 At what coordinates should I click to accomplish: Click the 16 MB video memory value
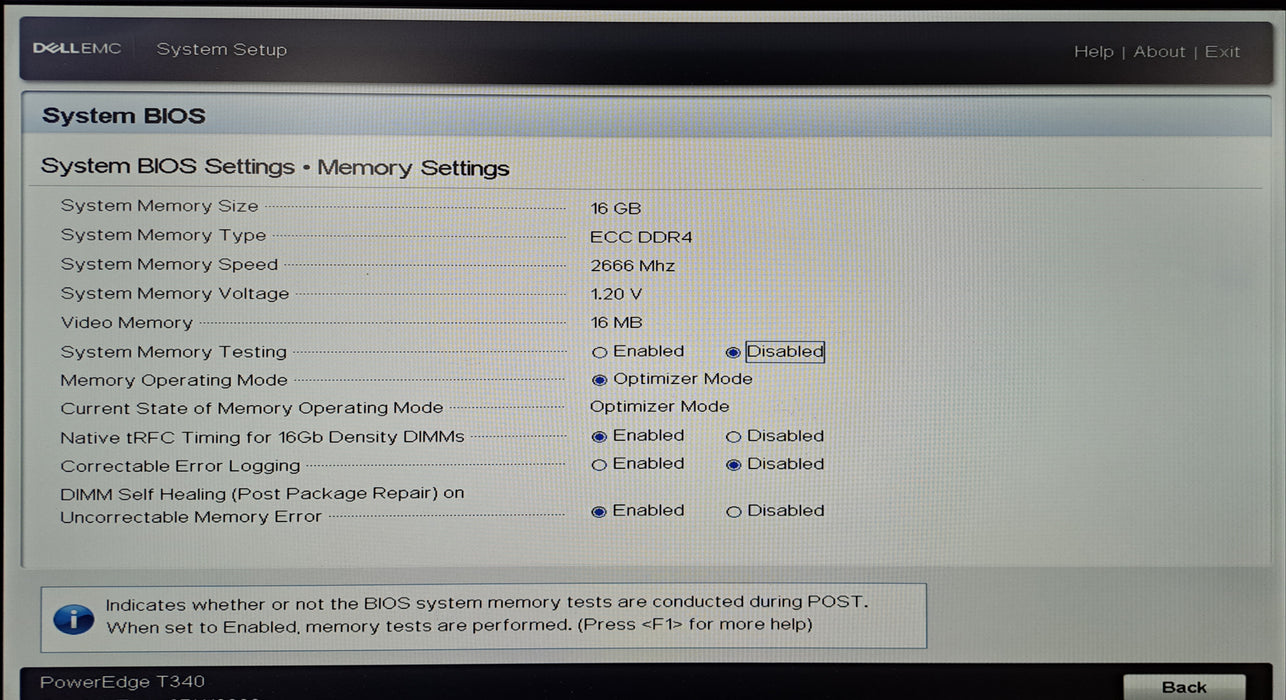616,323
